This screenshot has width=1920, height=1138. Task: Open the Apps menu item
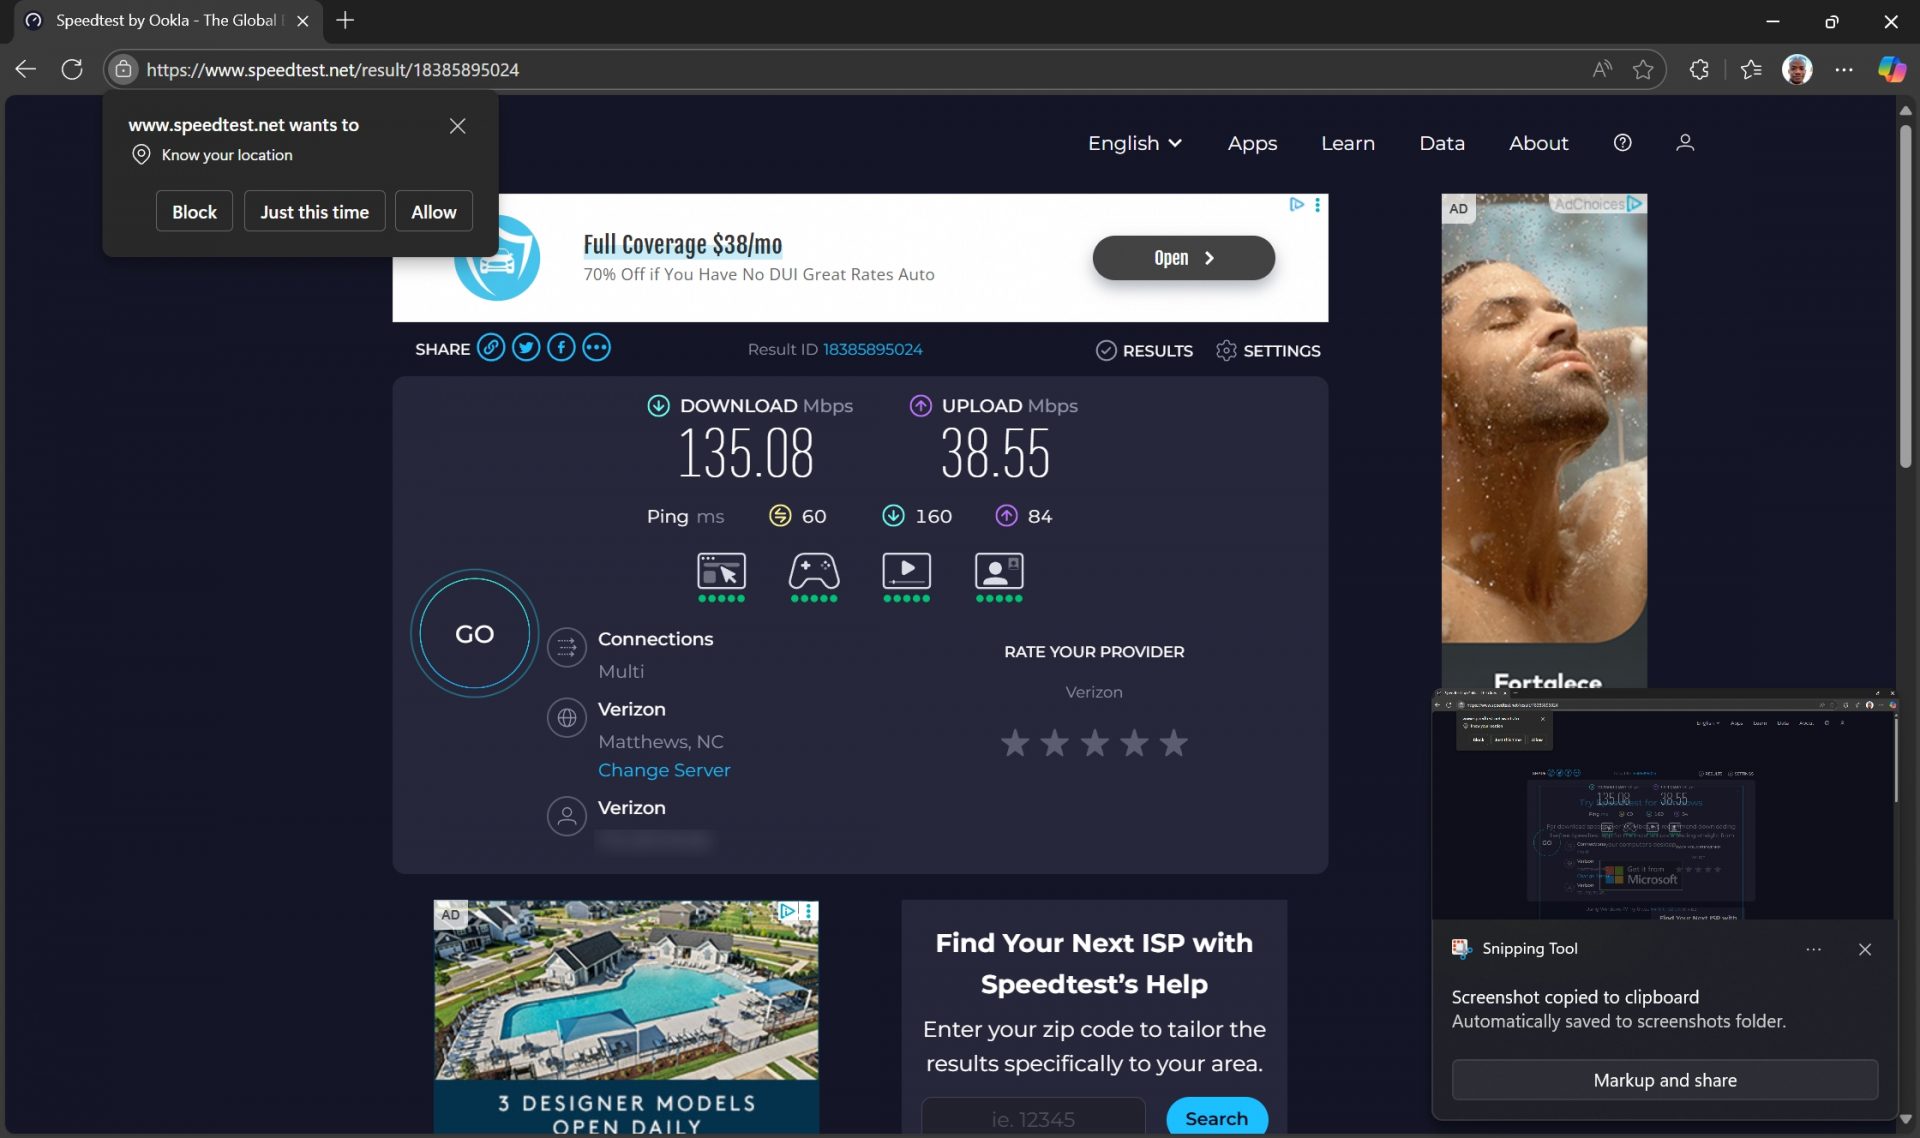tap(1252, 143)
